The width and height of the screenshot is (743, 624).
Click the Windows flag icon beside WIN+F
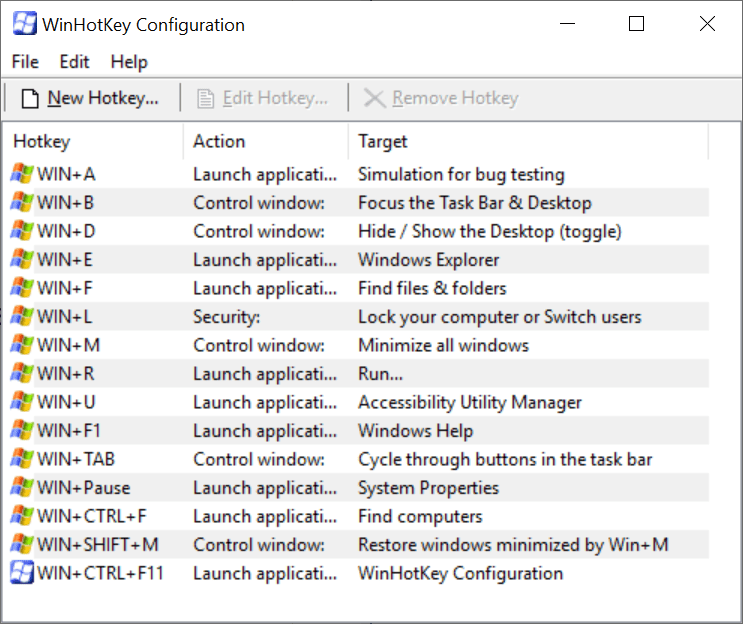(22, 288)
